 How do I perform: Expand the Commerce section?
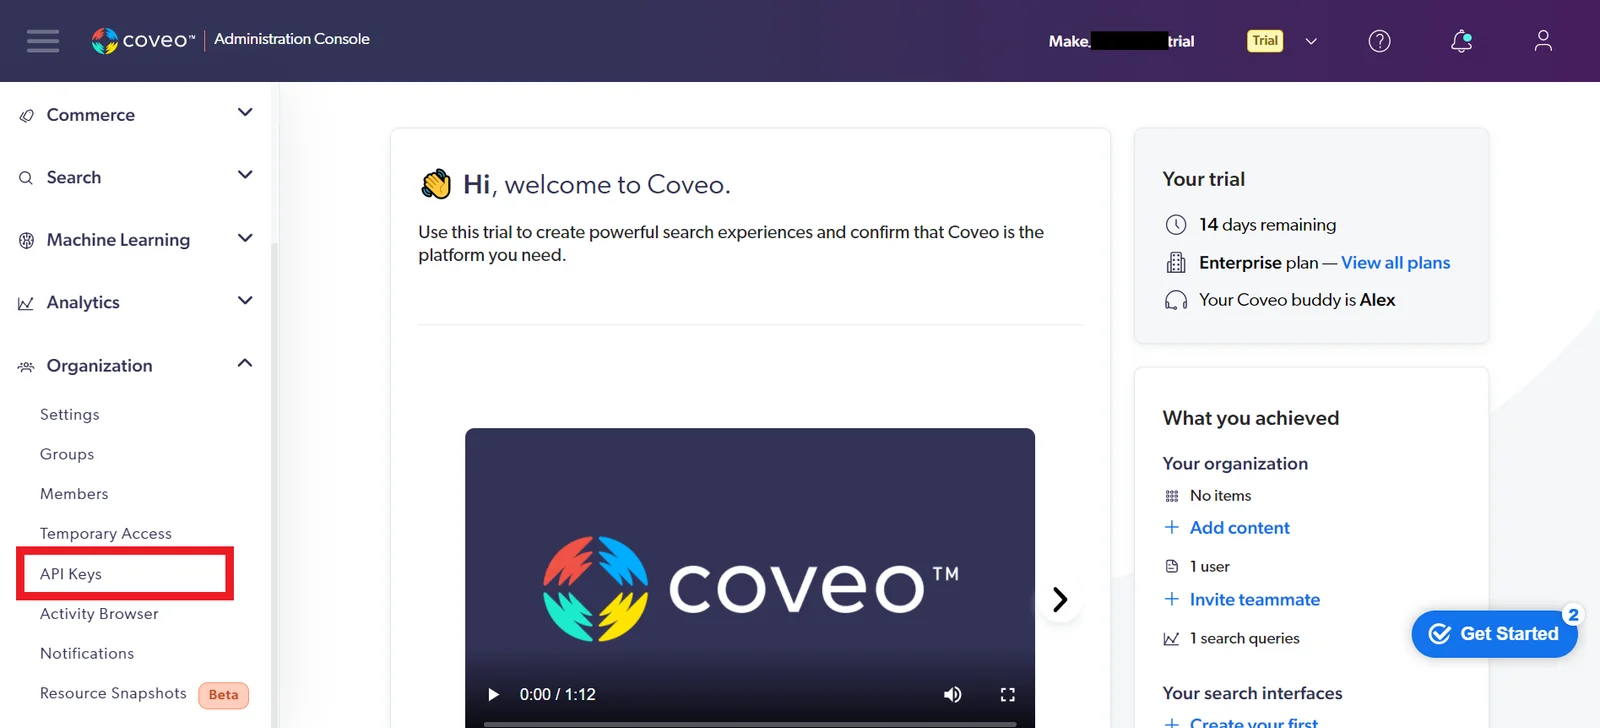point(245,112)
